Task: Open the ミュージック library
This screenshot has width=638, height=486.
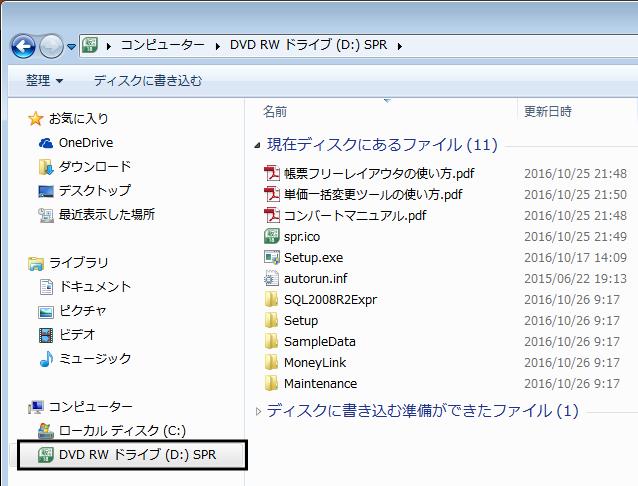Action: (95, 359)
